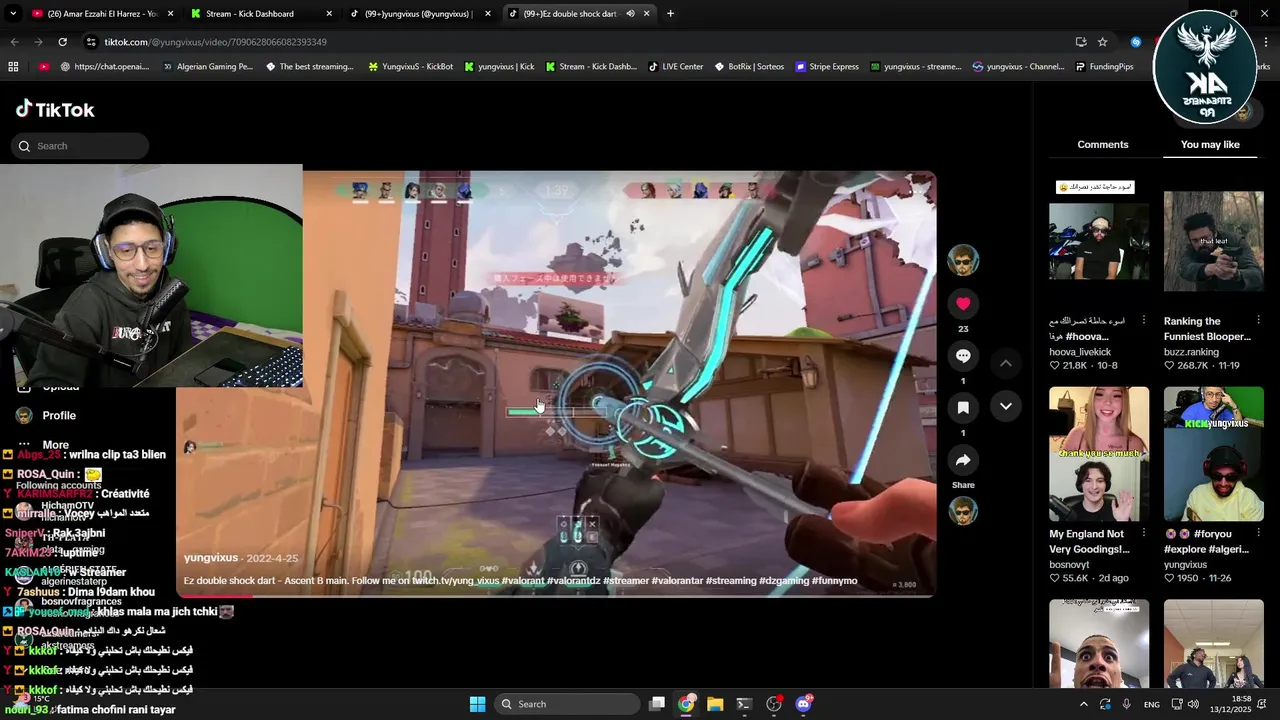Screen dimensions: 1280x720
Task: Switch to the You may like tab
Action: [x=1210, y=145]
